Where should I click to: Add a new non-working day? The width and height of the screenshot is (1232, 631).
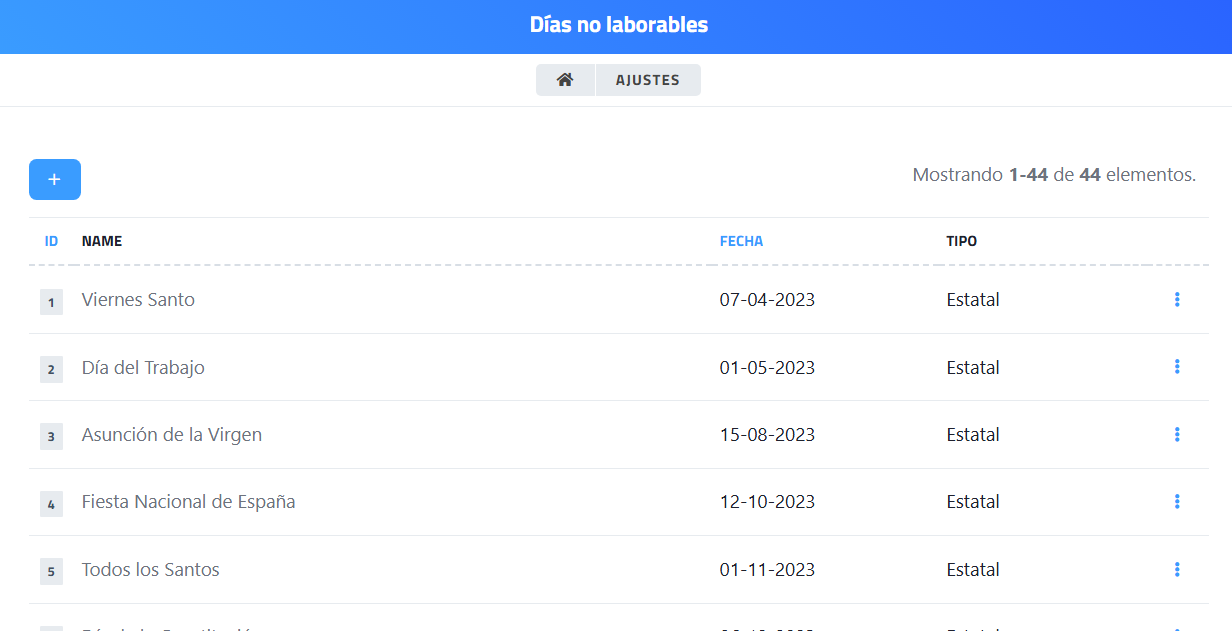(x=55, y=180)
